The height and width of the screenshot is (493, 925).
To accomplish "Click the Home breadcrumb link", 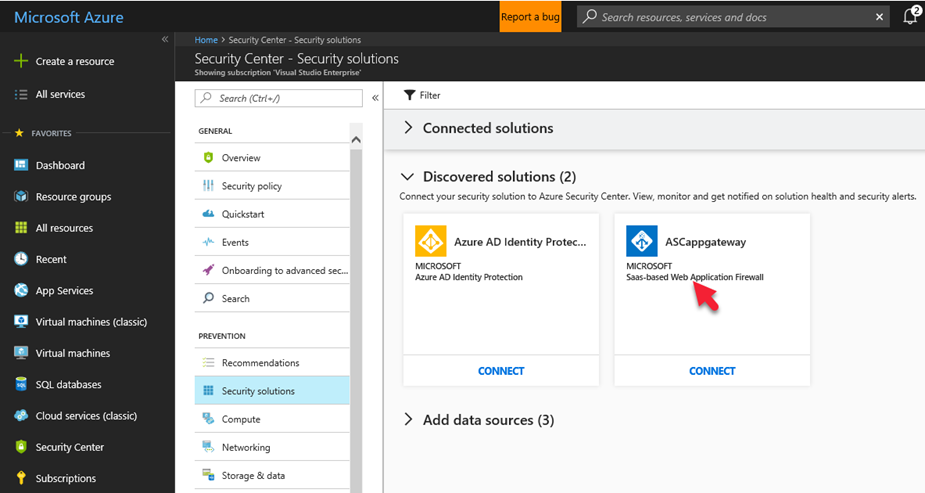I will tap(206, 40).
